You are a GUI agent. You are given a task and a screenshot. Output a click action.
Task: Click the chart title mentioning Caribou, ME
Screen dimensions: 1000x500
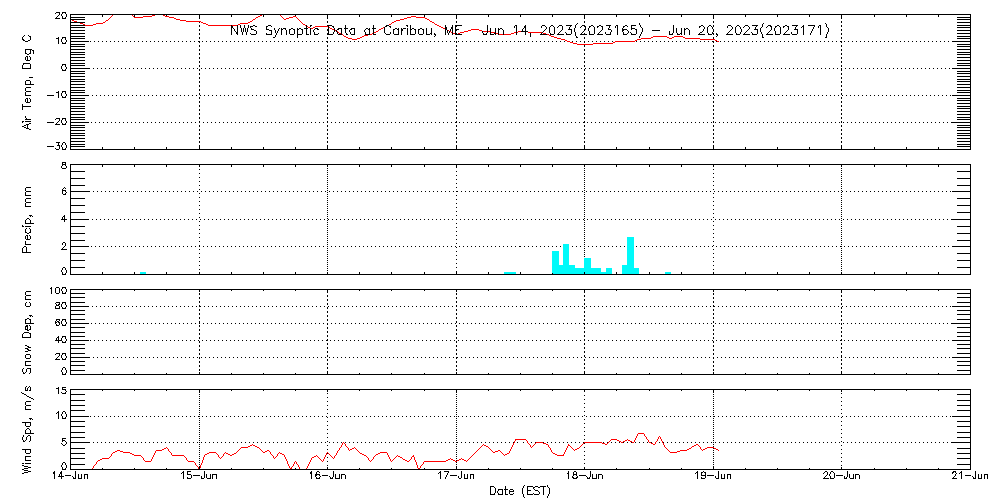point(529,30)
